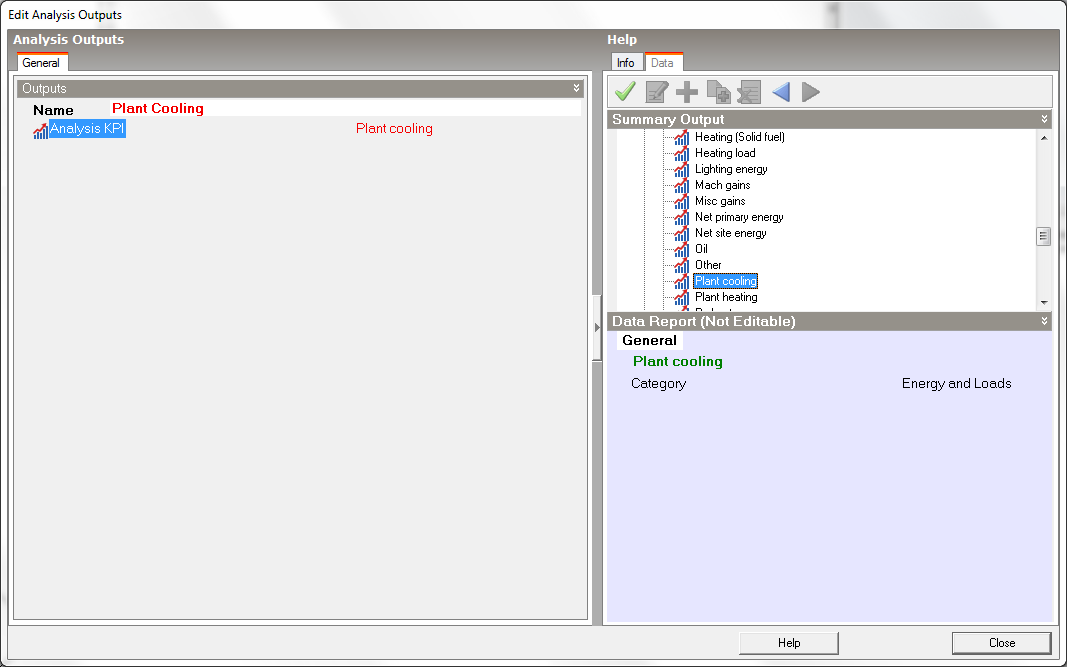Click the green checkmark select icon
The image size is (1067, 667).
click(625, 92)
